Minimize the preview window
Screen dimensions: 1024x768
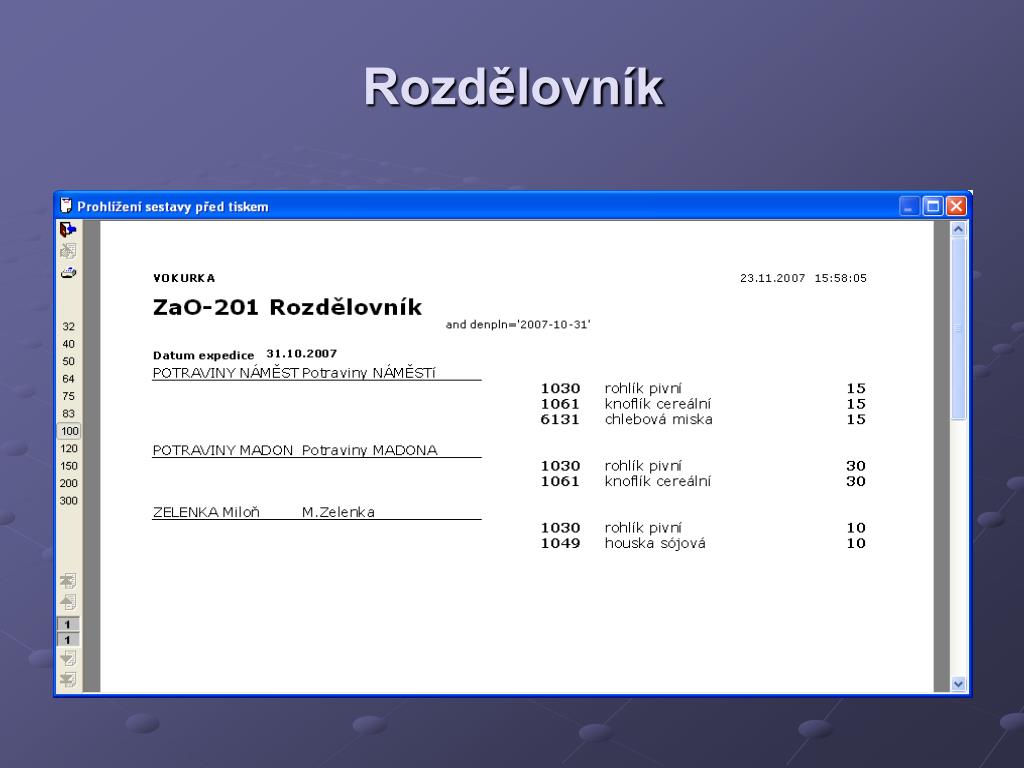(x=909, y=206)
